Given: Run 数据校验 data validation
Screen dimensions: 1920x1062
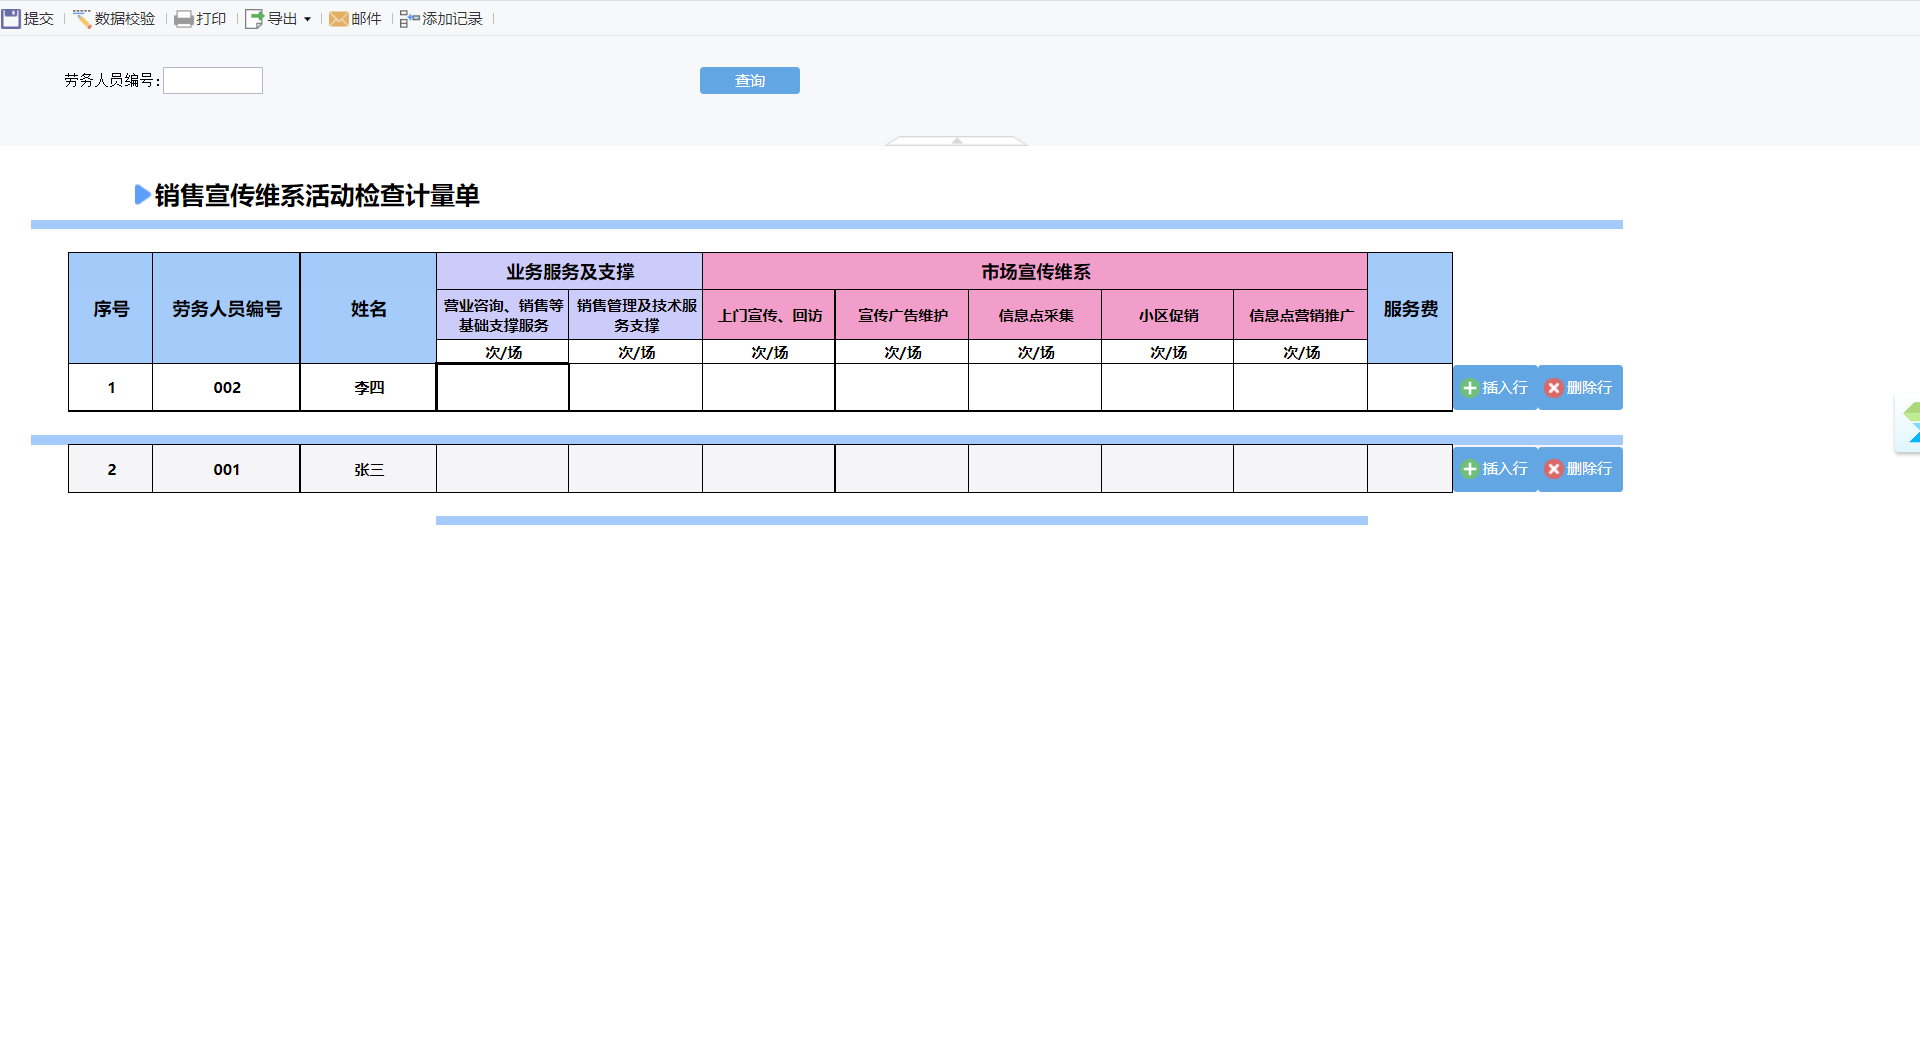Looking at the screenshot, I should (x=114, y=19).
